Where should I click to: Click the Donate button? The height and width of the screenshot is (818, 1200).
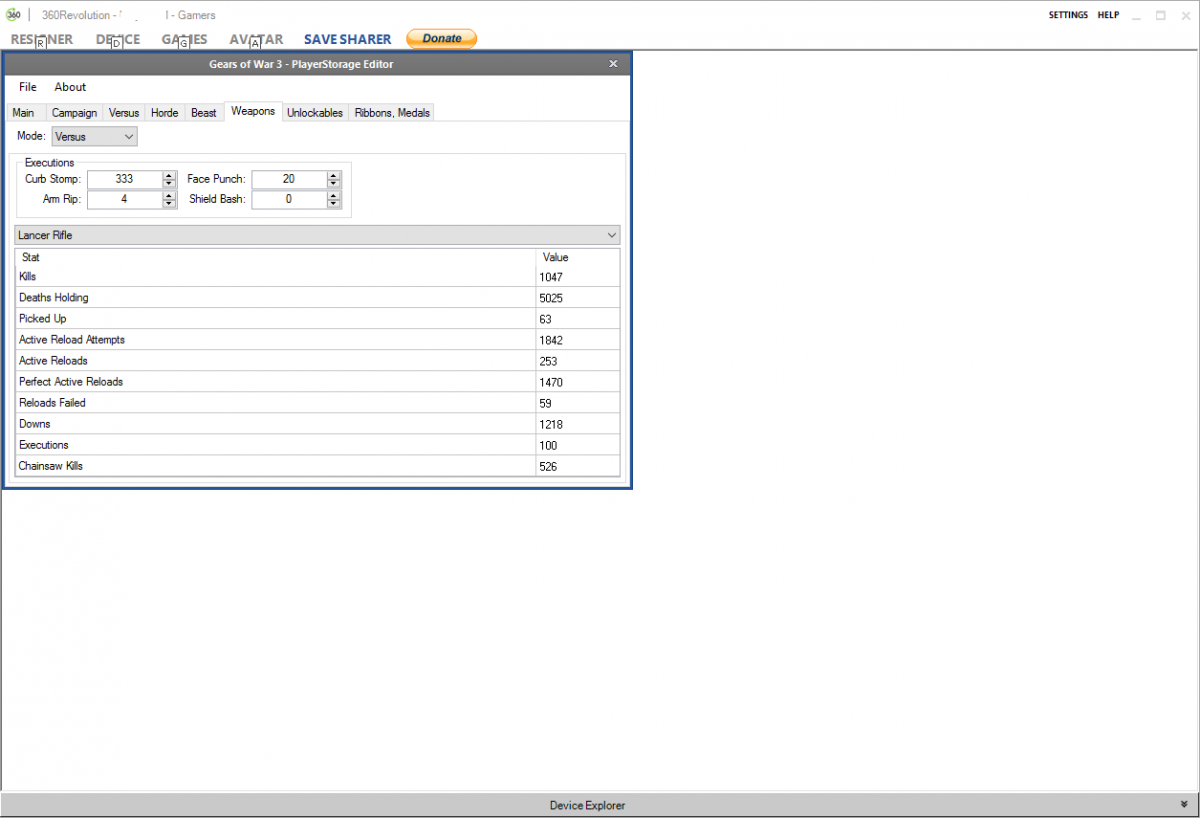pyautogui.click(x=442, y=39)
